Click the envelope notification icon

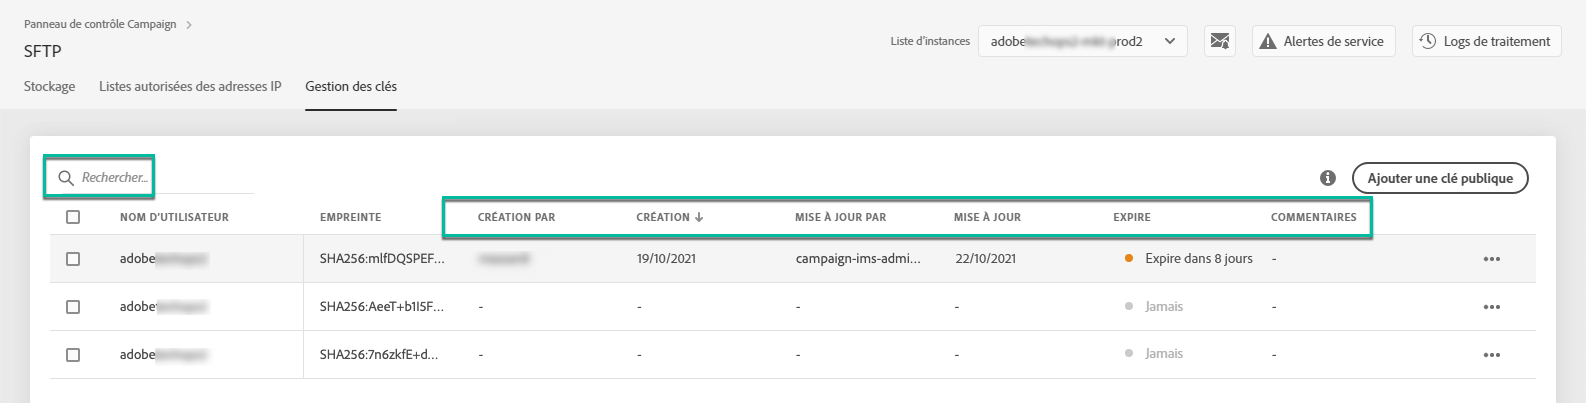pos(1219,41)
